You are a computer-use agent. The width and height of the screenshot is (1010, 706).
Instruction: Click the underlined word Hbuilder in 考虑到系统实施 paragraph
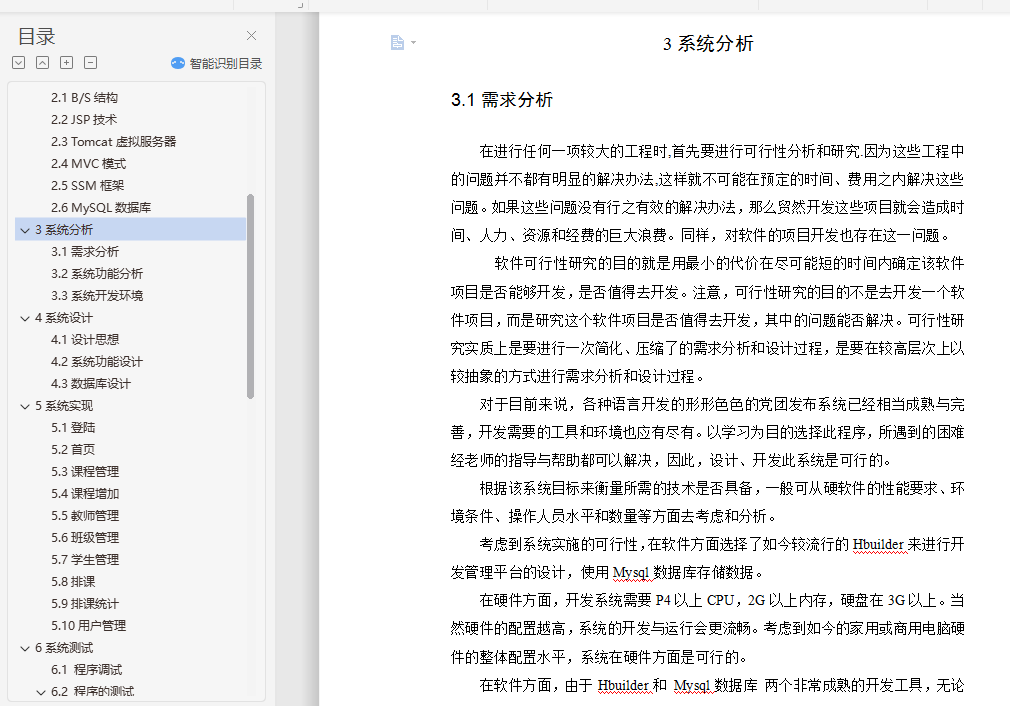[879, 545]
